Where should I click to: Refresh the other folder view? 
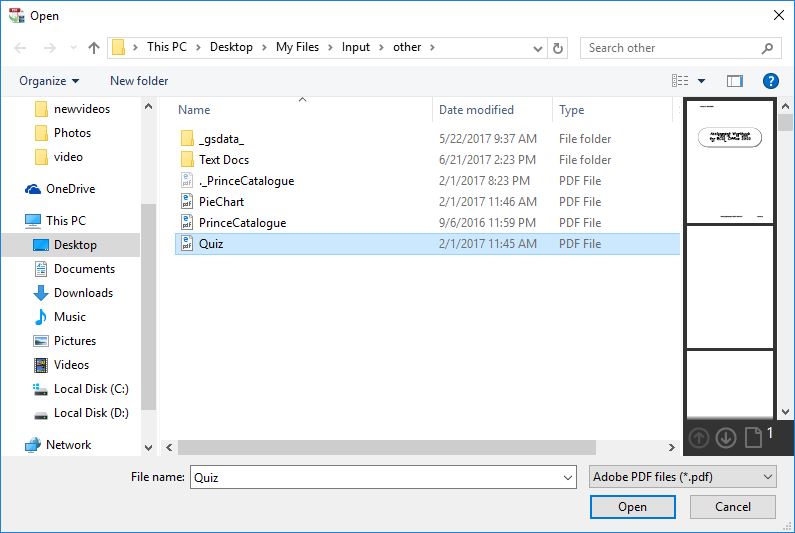point(558,48)
